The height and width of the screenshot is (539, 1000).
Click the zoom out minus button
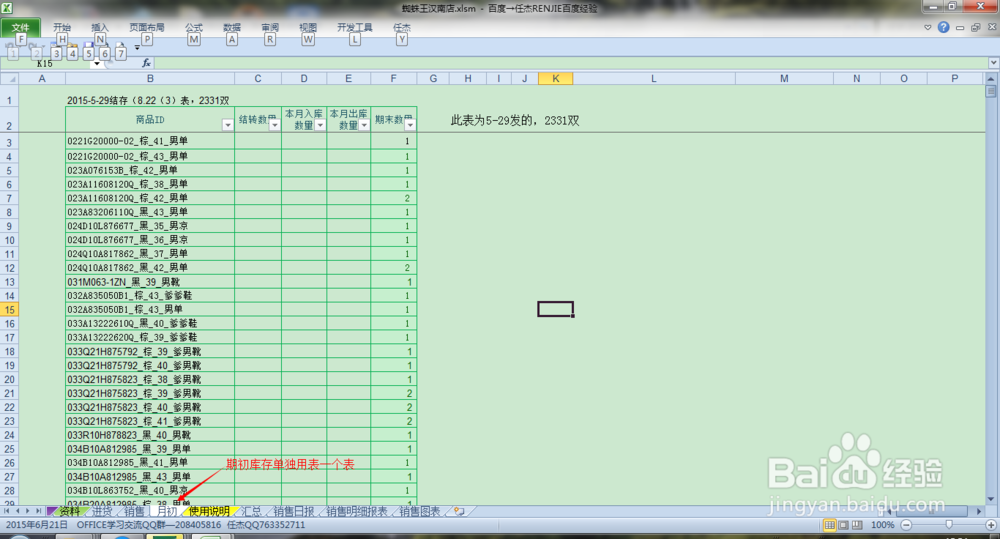[906, 525]
